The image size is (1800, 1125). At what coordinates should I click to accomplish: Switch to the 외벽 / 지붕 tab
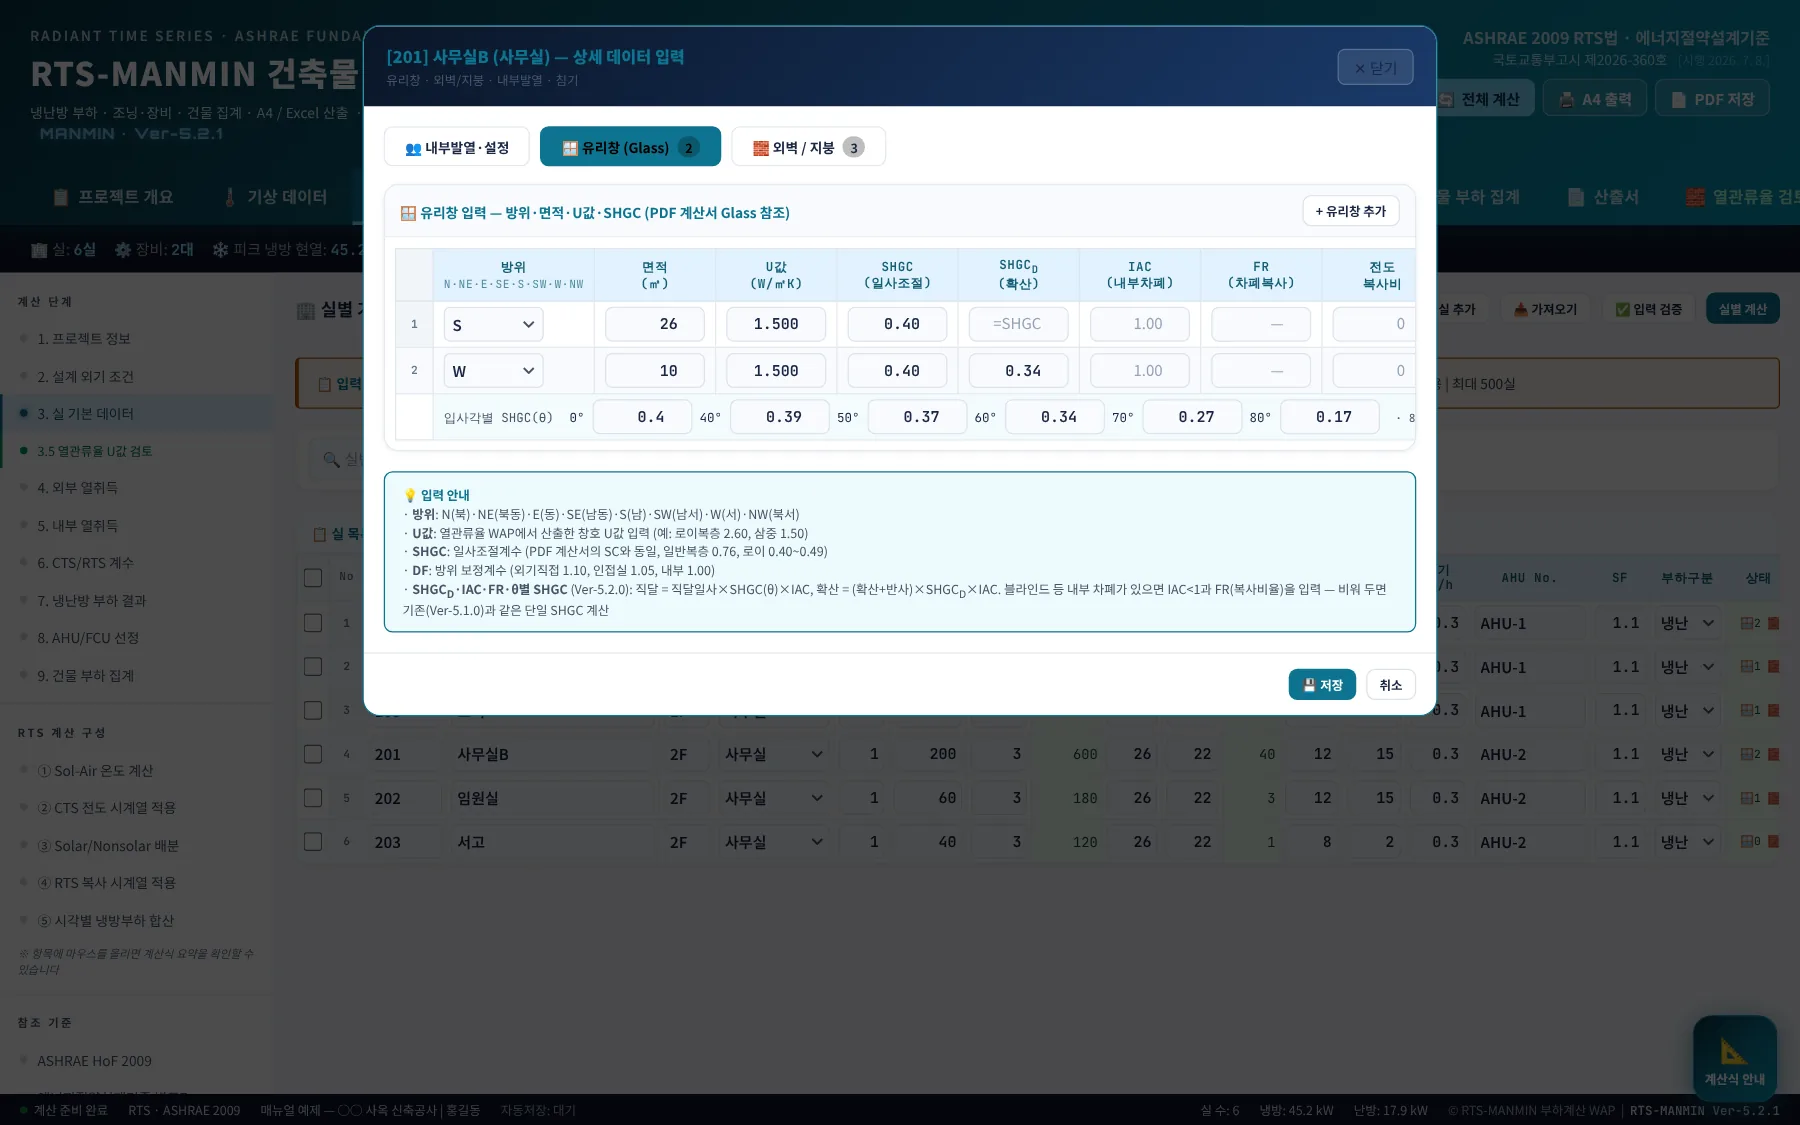pos(808,147)
